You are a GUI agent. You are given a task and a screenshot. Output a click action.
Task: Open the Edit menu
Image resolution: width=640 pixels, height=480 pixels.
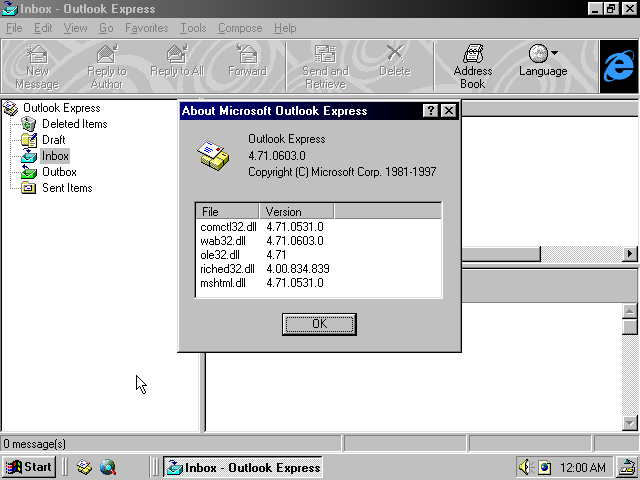[x=43, y=28]
